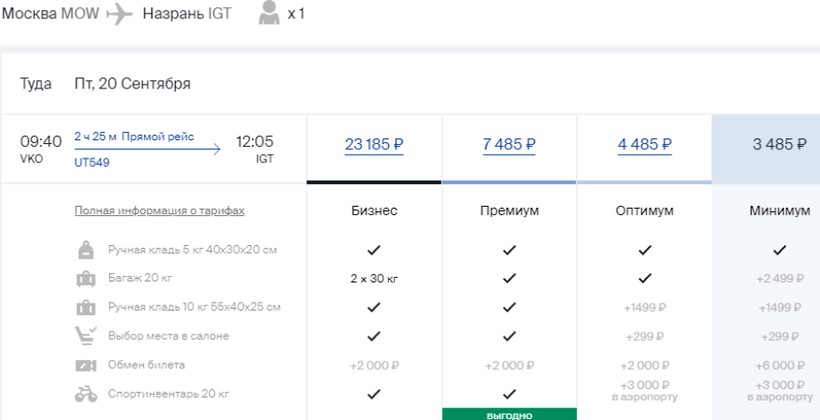Select Premium fare price 7 485 ₽
Viewport: 820px width, 420px height.
coord(508,144)
